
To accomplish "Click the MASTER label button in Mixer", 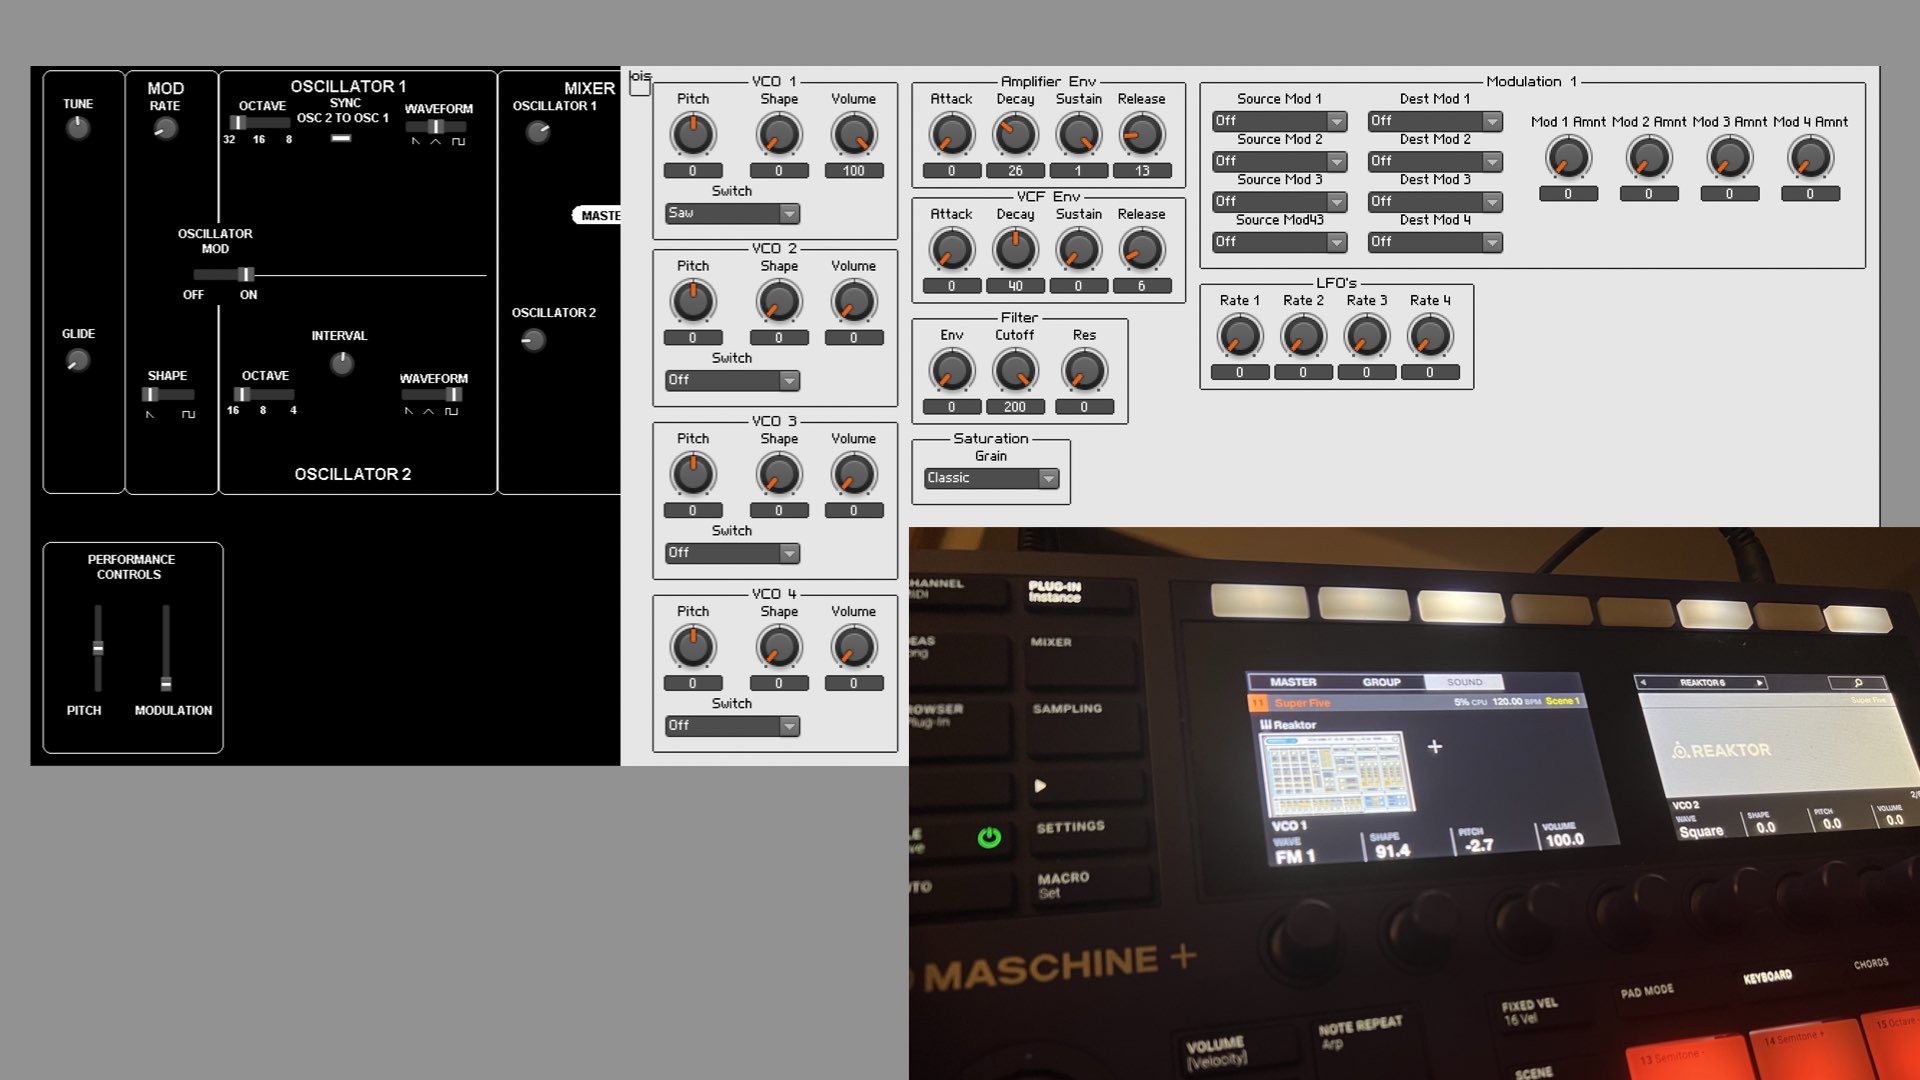I will pyautogui.click(x=599, y=215).
